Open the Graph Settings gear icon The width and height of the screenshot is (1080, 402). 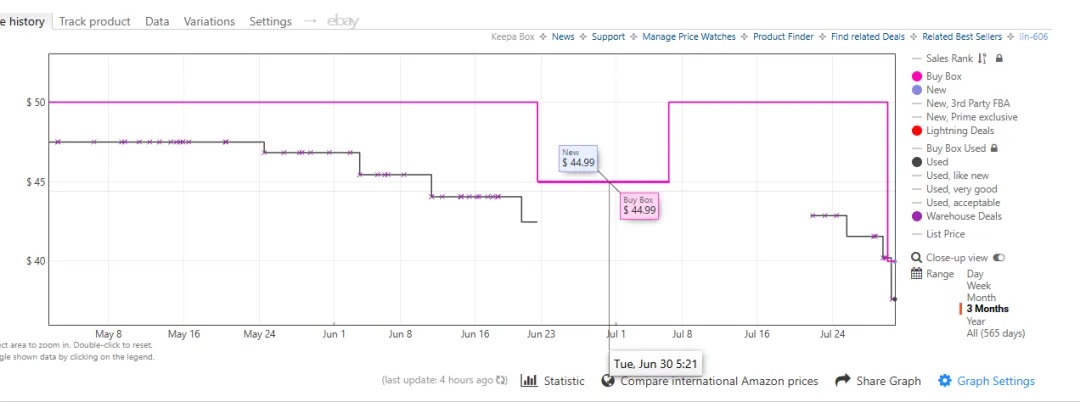[945, 381]
